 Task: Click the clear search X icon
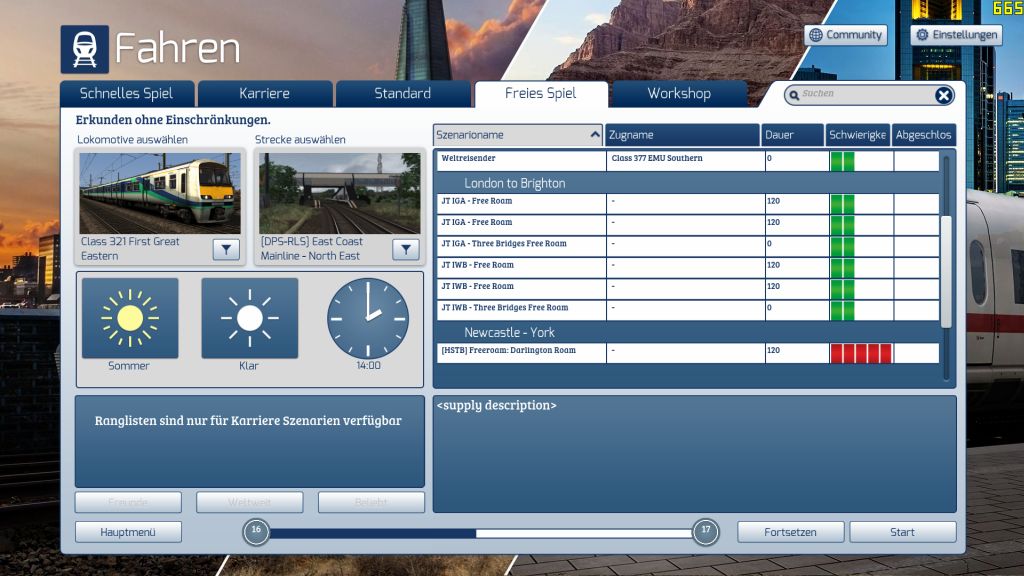(943, 95)
